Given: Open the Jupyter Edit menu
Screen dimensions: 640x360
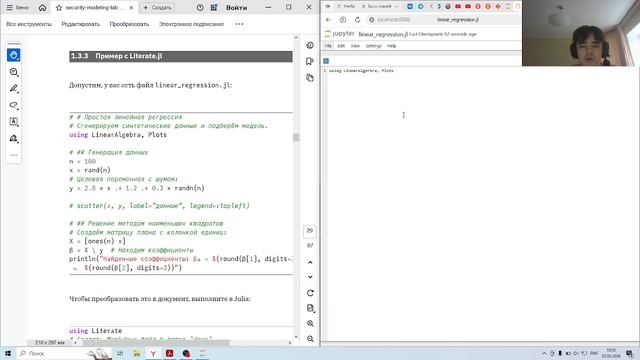Looking at the screenshot, I should [x=341, y=46].
